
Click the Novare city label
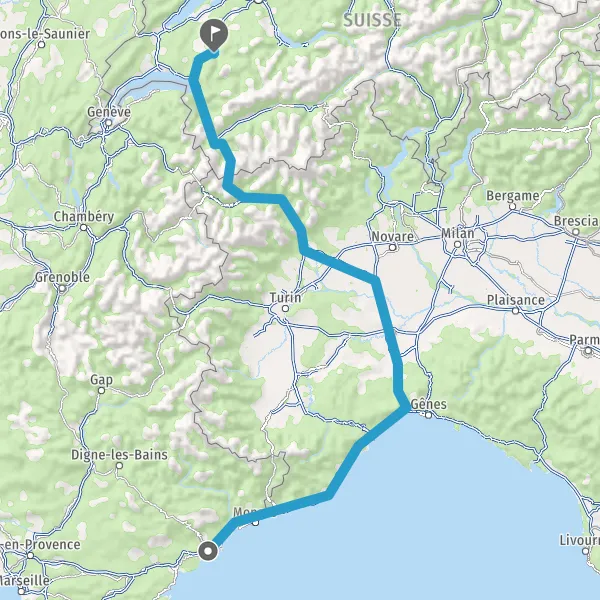click(392, 236)
